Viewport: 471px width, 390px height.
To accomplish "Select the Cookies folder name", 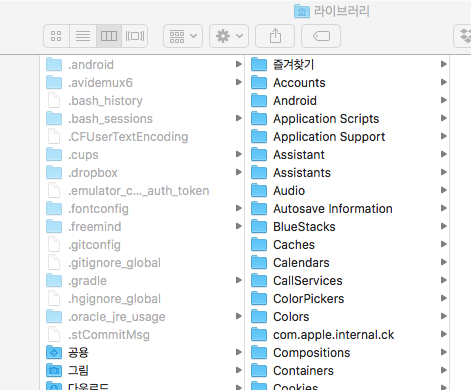I will coord(296,386).
